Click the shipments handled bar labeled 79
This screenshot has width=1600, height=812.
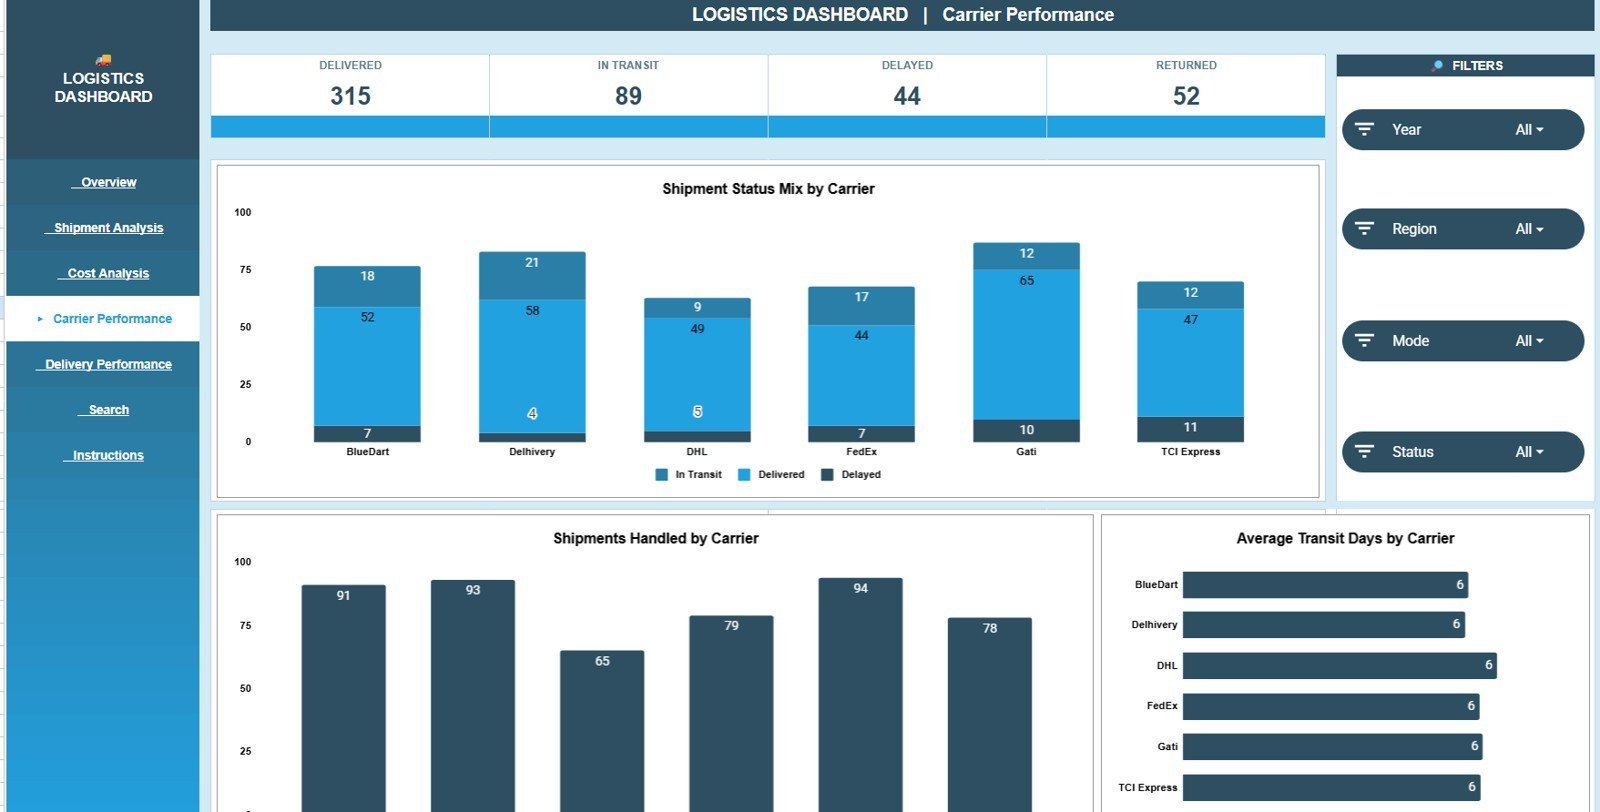pos(731,713)
